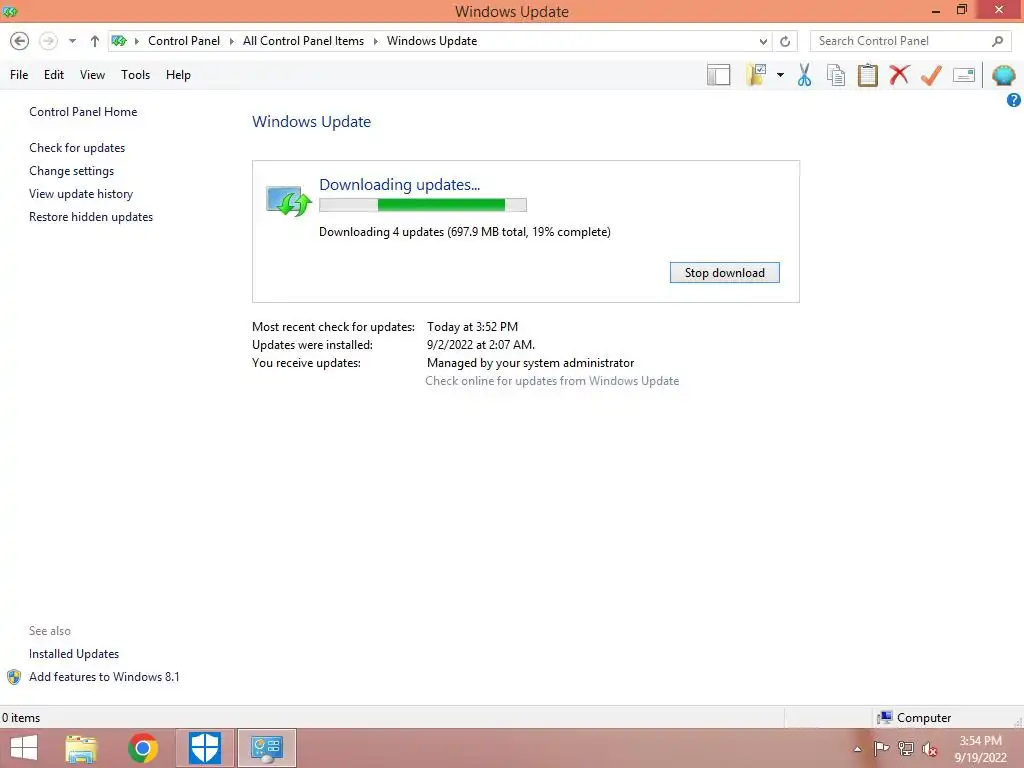Open the Help menu
The width and height of the screenshot is (1024, 768).
click(x=178, y=75)
